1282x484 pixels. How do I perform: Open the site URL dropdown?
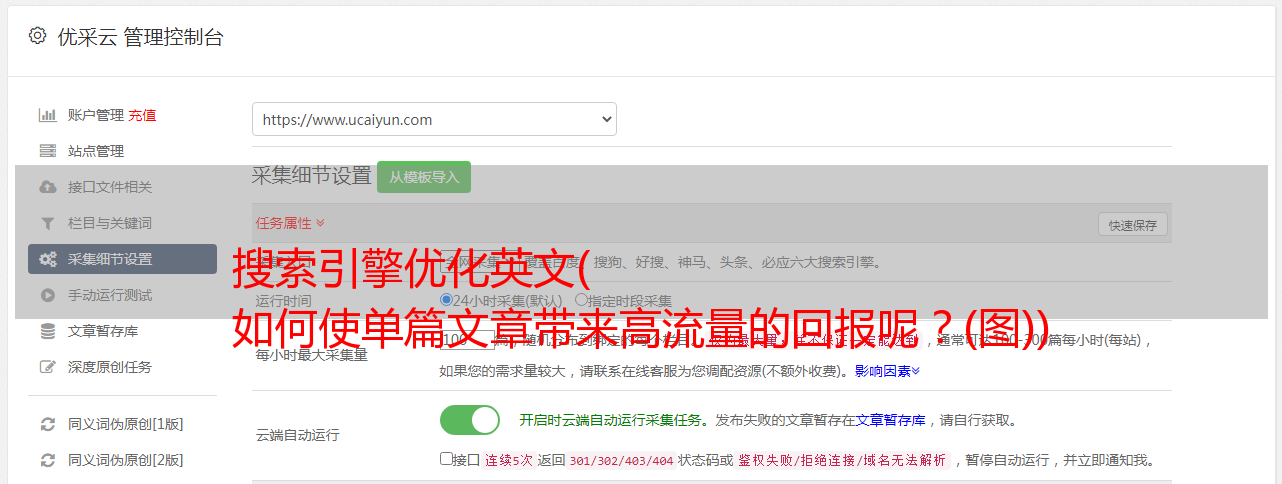[434, 119]
